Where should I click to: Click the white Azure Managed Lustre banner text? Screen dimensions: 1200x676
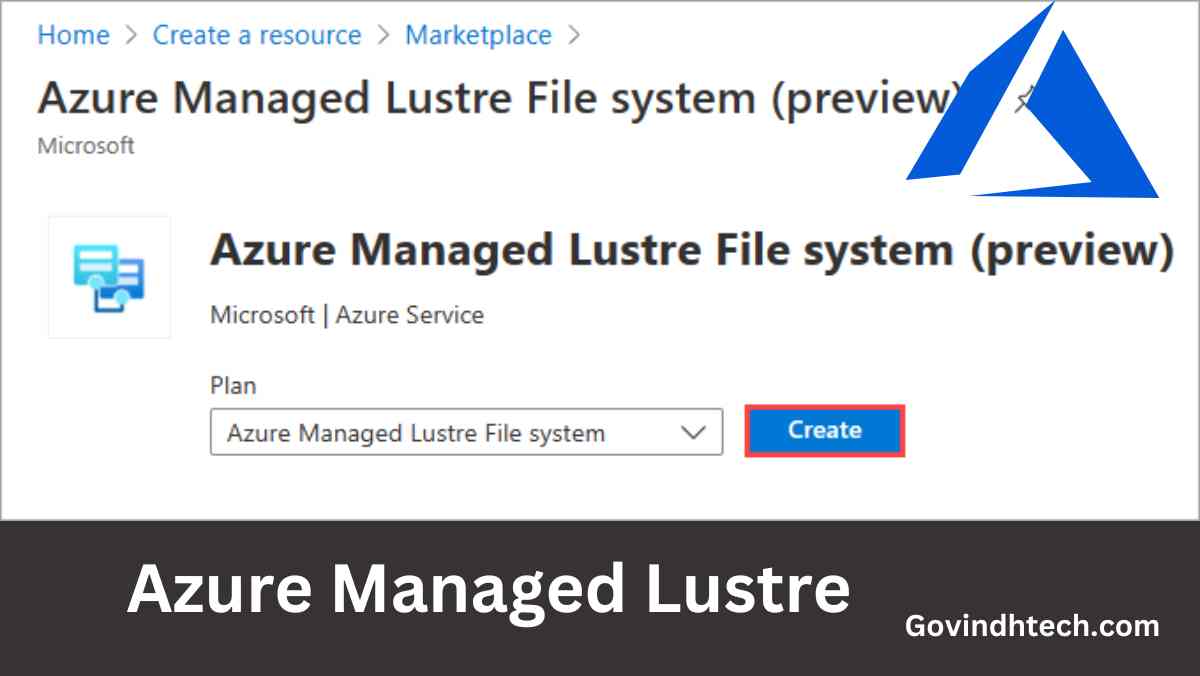click(x=488, y=590)
